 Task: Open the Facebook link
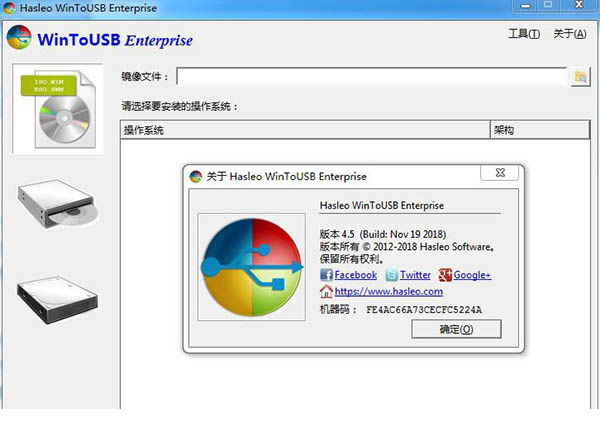355,275
